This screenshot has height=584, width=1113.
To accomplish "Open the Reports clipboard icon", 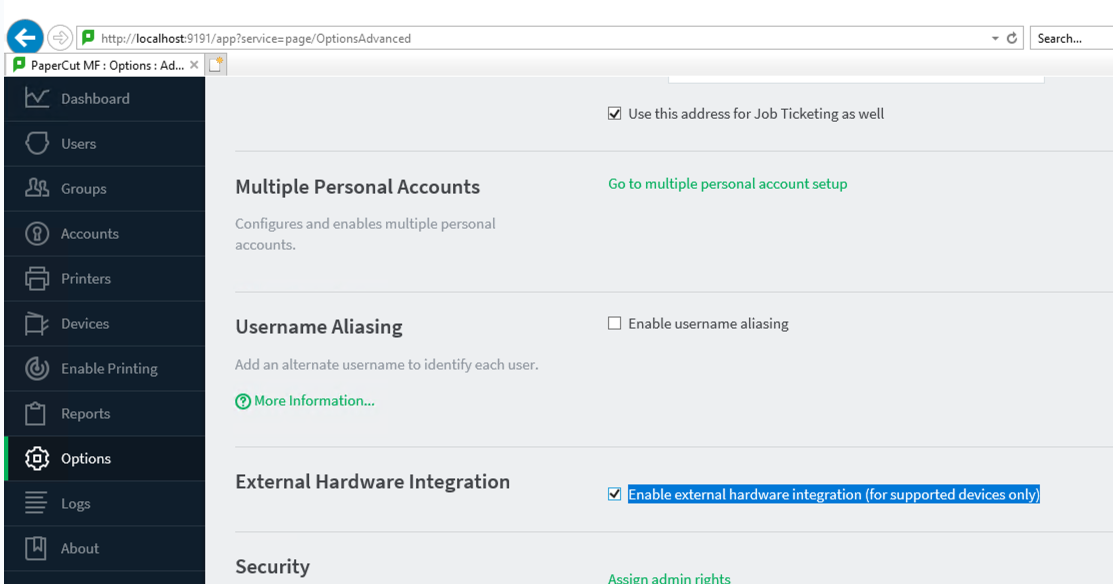I will (37, 413).
